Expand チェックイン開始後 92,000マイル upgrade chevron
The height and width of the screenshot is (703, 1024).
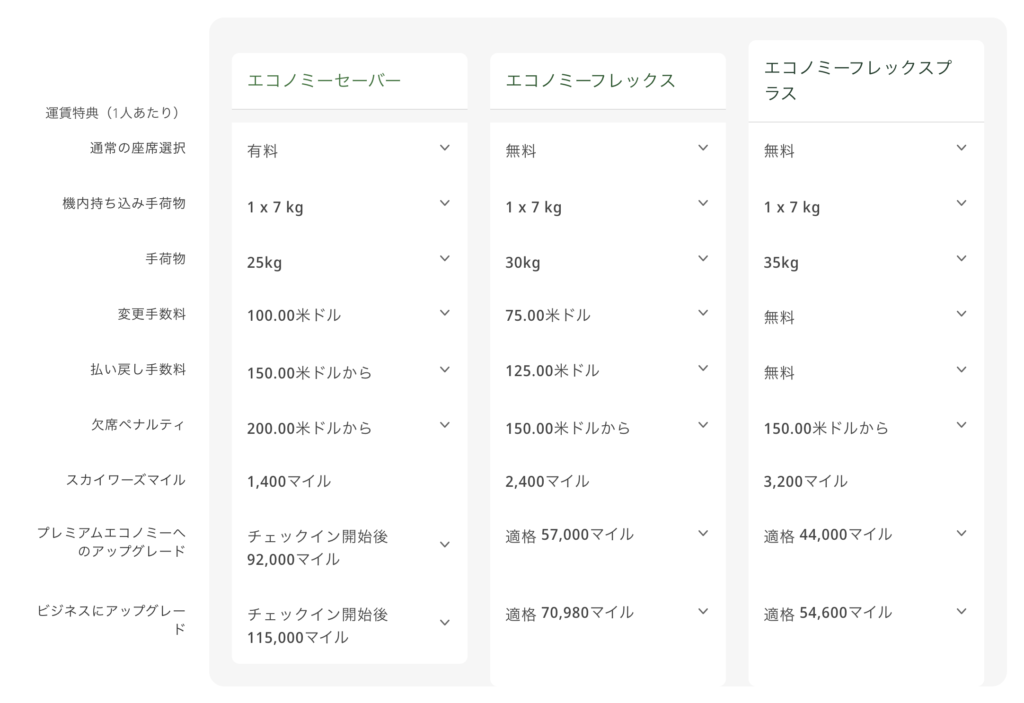tap(444, 545)
